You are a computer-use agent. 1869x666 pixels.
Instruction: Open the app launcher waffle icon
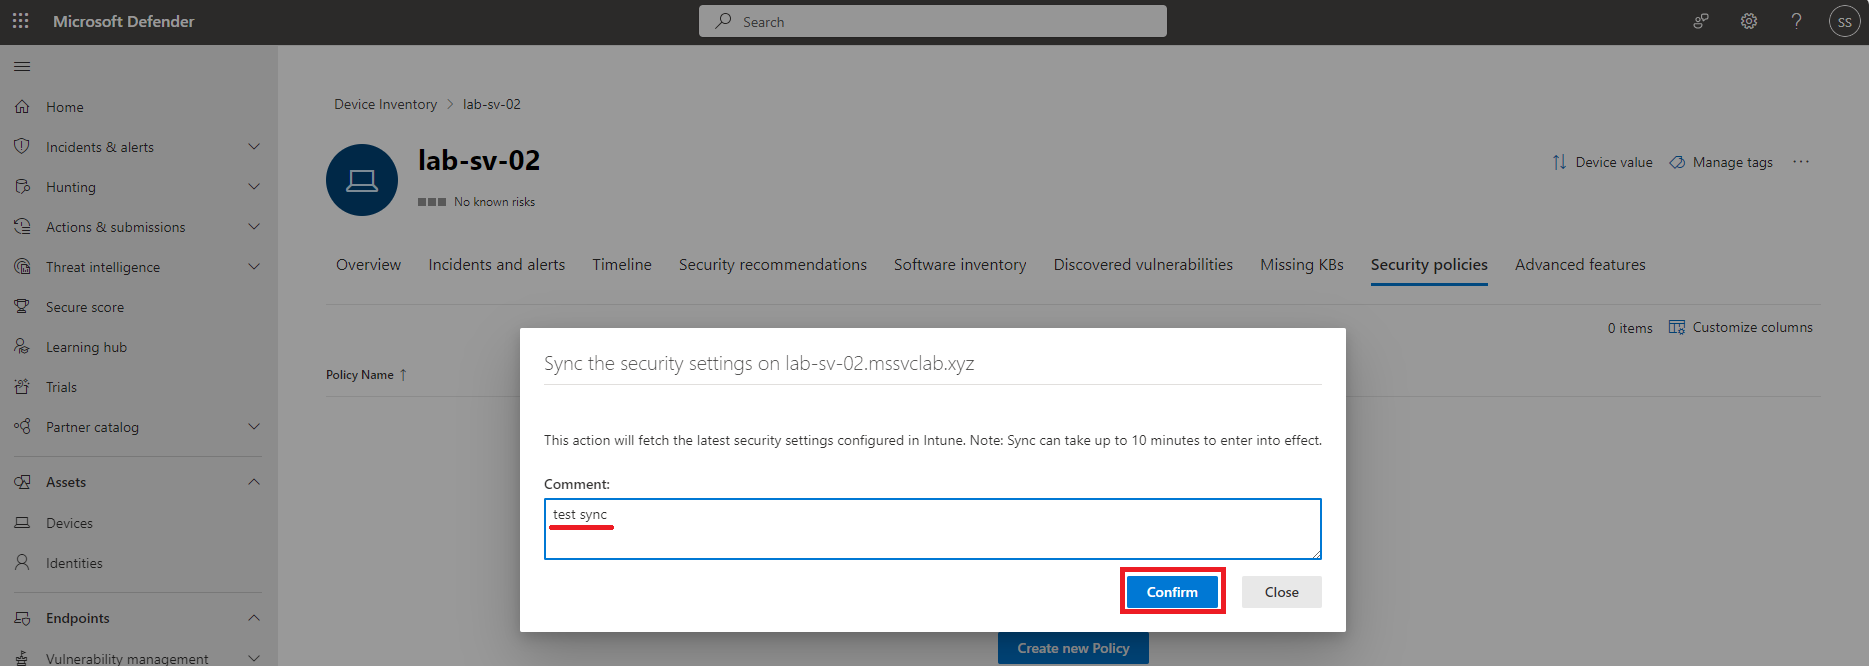[x=21, y=21]
